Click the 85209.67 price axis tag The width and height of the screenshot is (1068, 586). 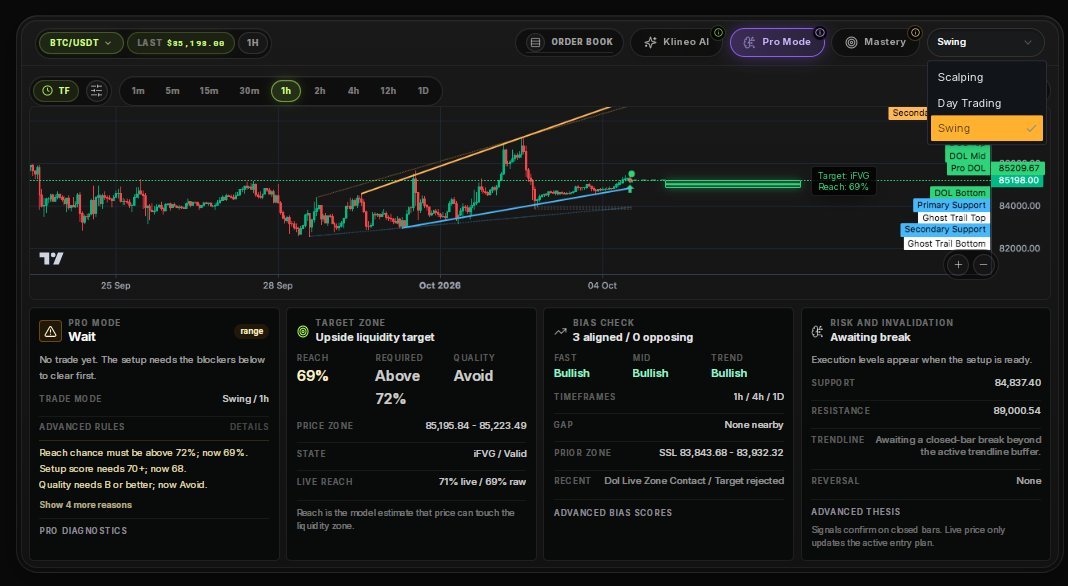coord(1019,168)
